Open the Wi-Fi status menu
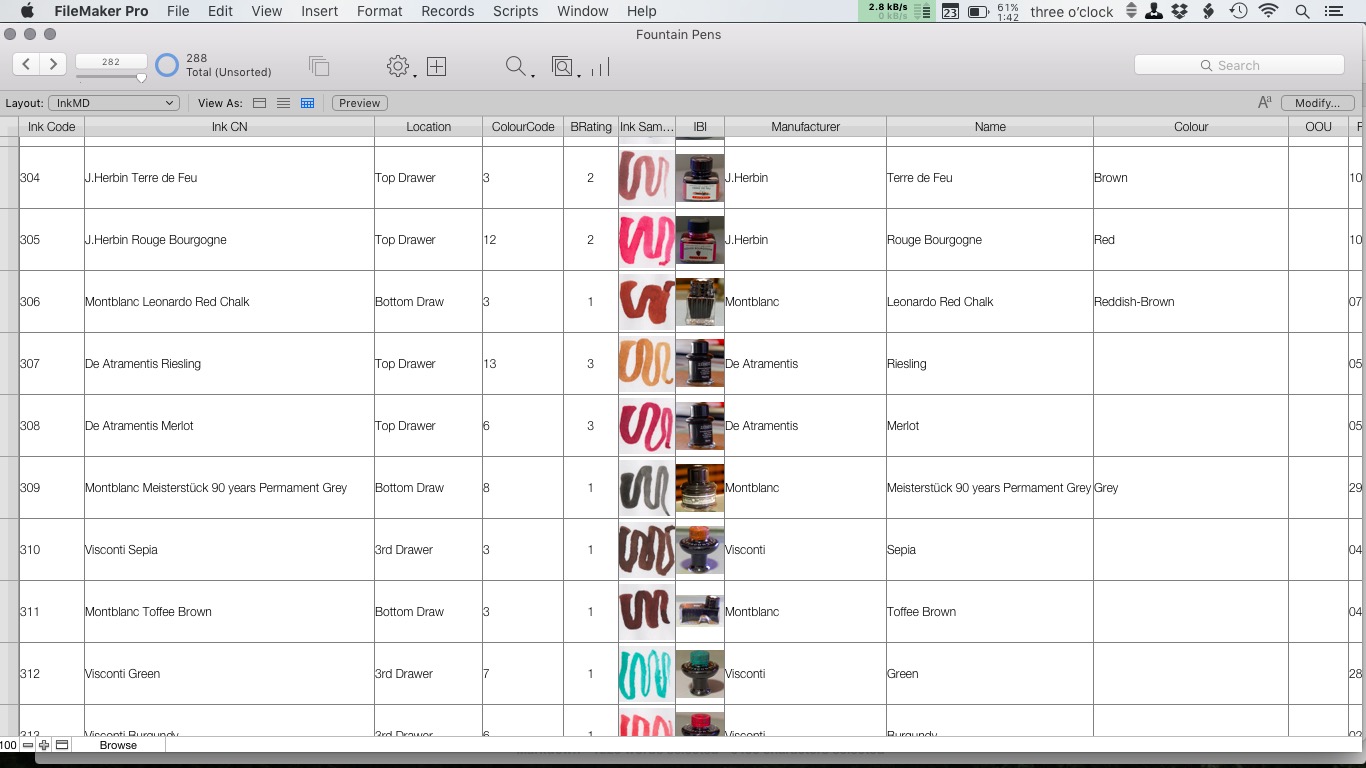The image size is (1366, 768). click(1269, 11)
